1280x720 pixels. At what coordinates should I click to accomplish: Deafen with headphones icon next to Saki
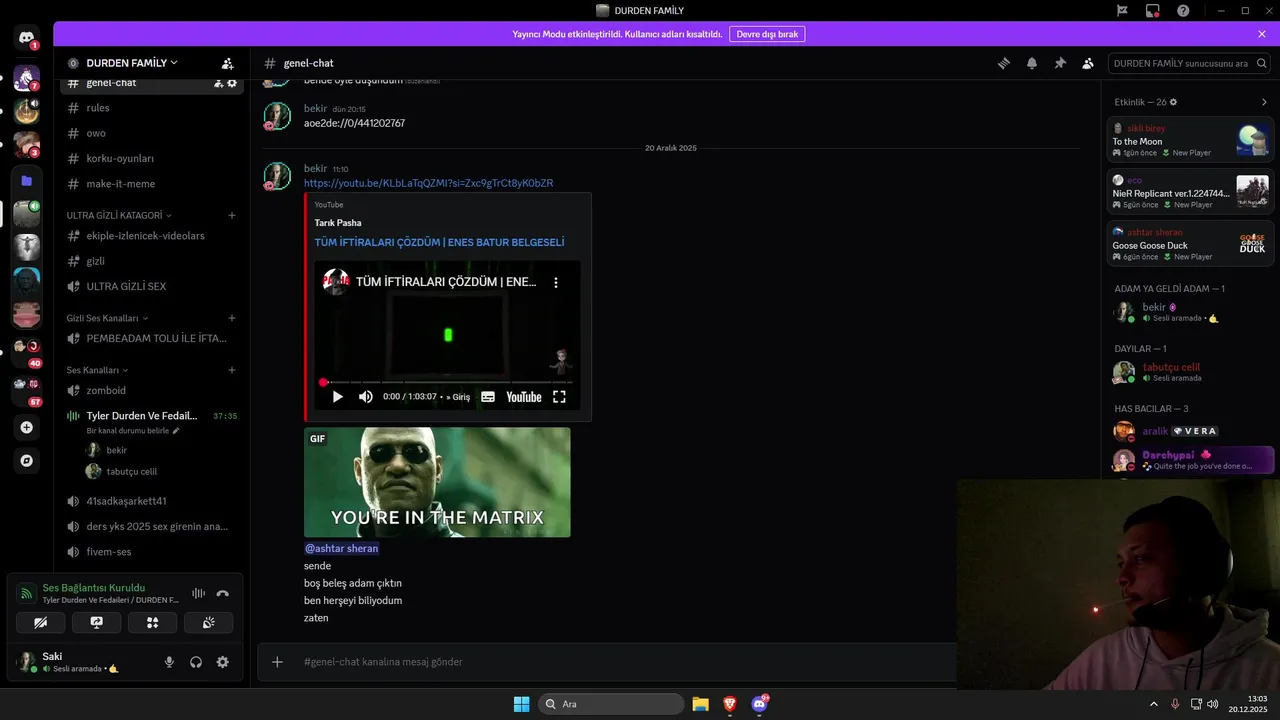coord(196,662)
